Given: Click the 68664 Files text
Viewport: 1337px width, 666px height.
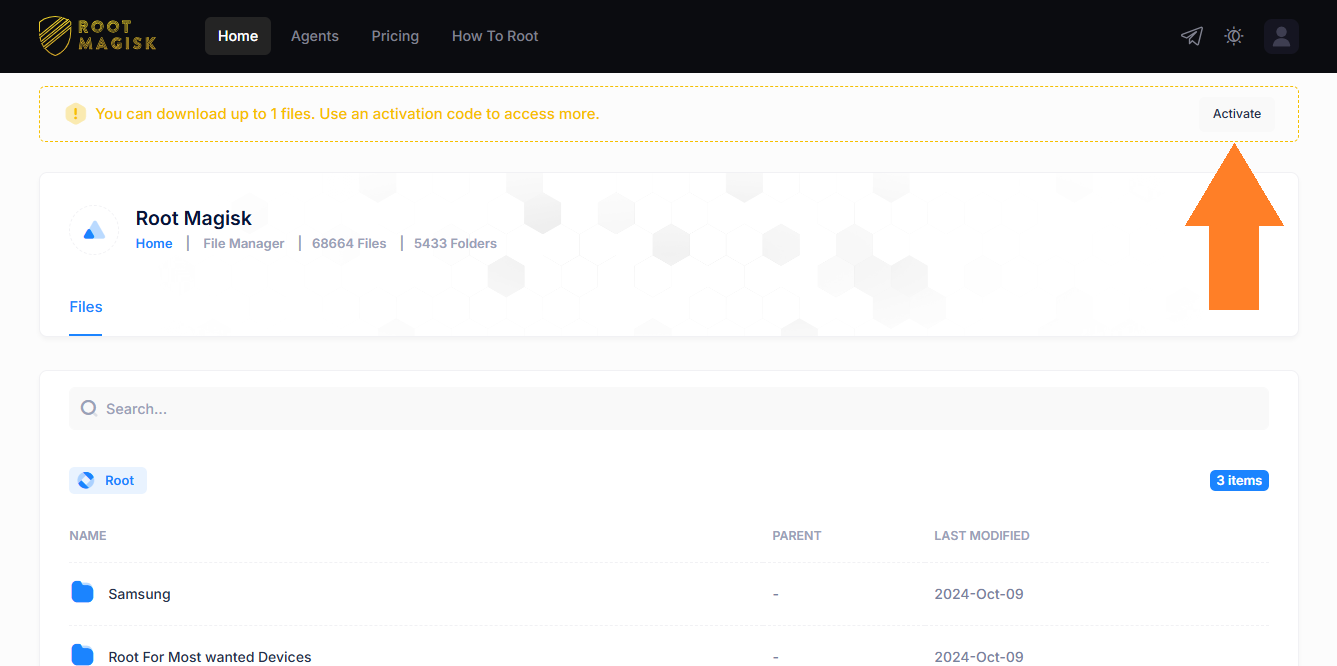Looking at the screenshot, I should point(349,243).
